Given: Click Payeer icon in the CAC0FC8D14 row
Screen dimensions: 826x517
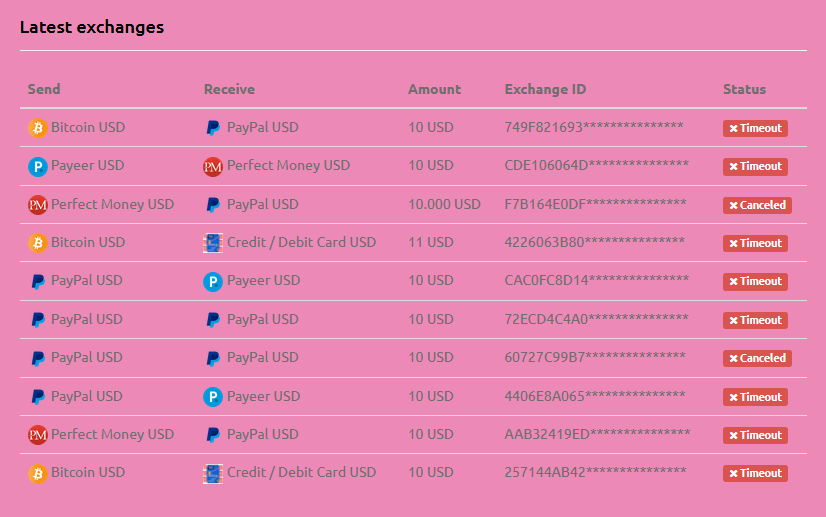Looking at the screenshot, I should 213,281.
